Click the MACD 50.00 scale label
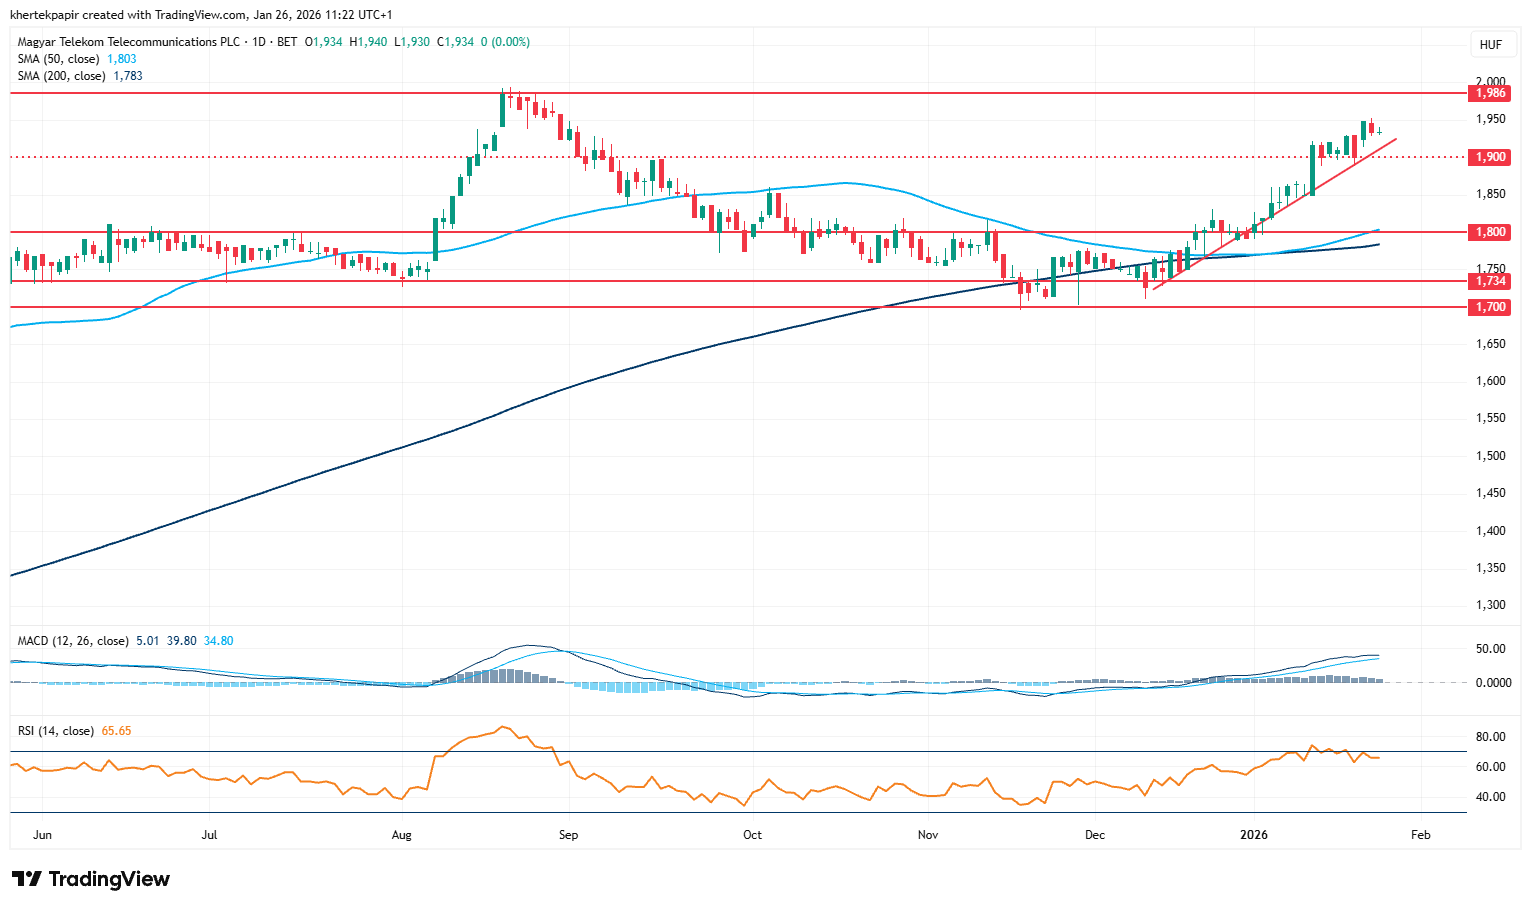The width and height of the screenshot is (1531, 909). click(1490, 649)
